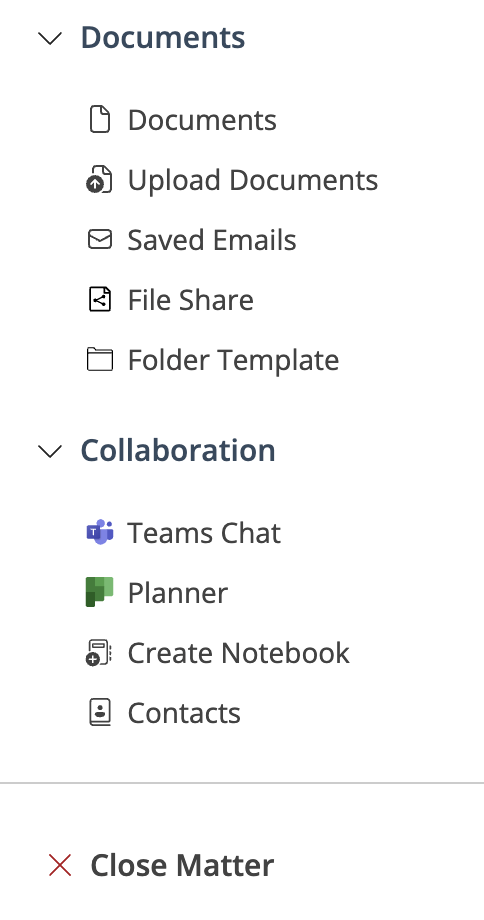Click the red X icon beside Close Matter
484x920 pixels.
coord(60,865)
